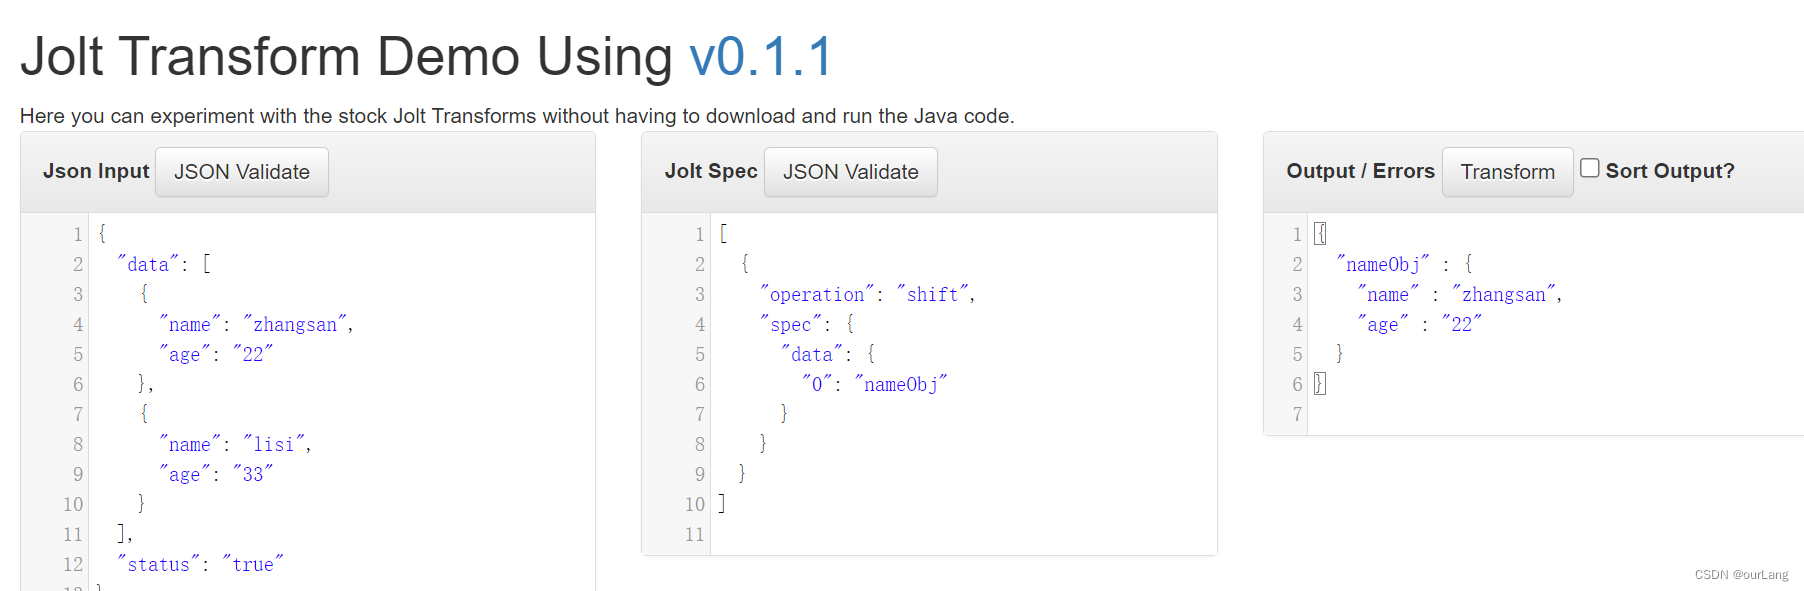The height and width of the screenshot is (591, 1804).
Task: Click age "33" value in Json Input
Action: [253, 474]
